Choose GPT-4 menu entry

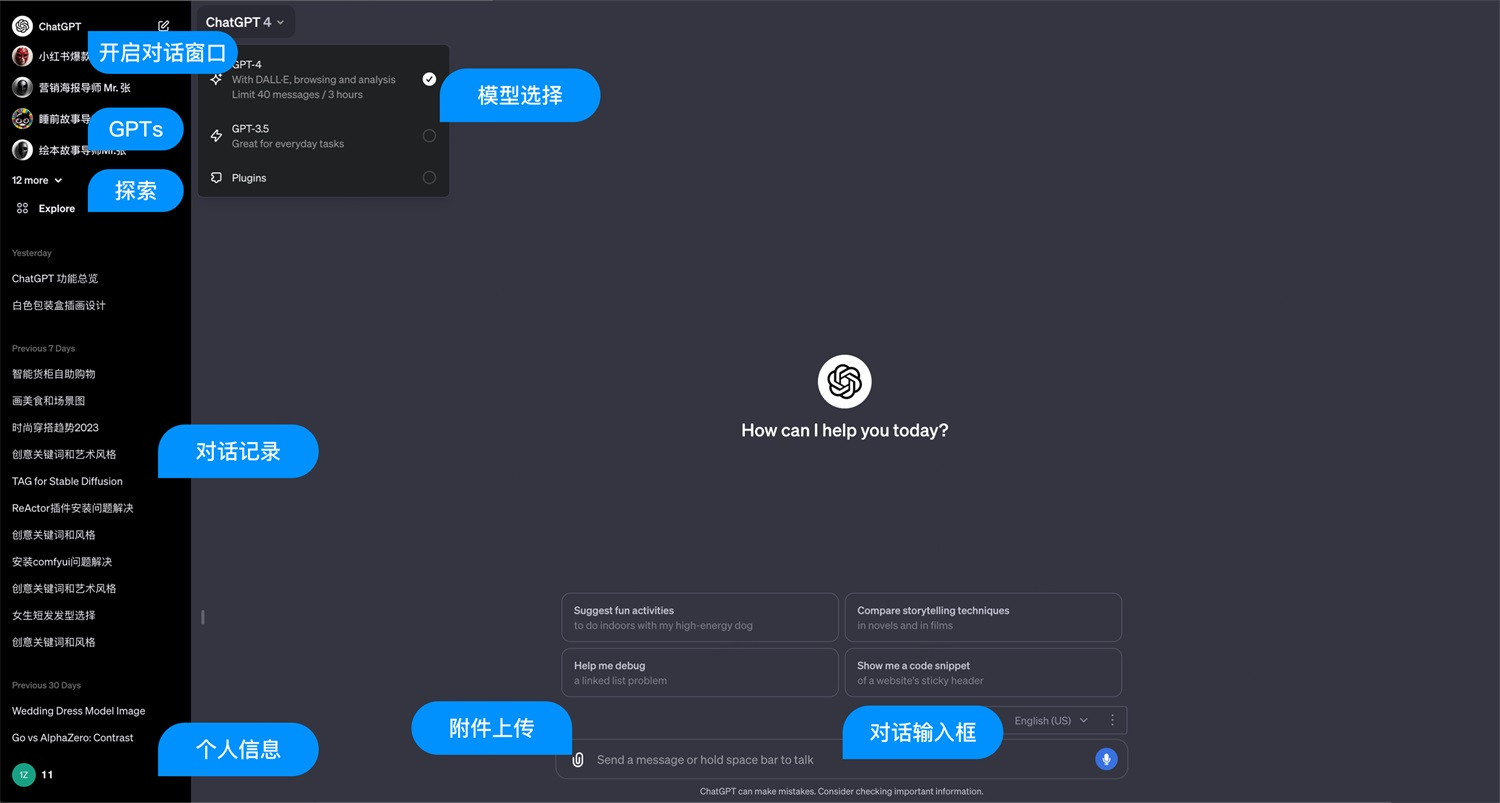click(323, 79)
